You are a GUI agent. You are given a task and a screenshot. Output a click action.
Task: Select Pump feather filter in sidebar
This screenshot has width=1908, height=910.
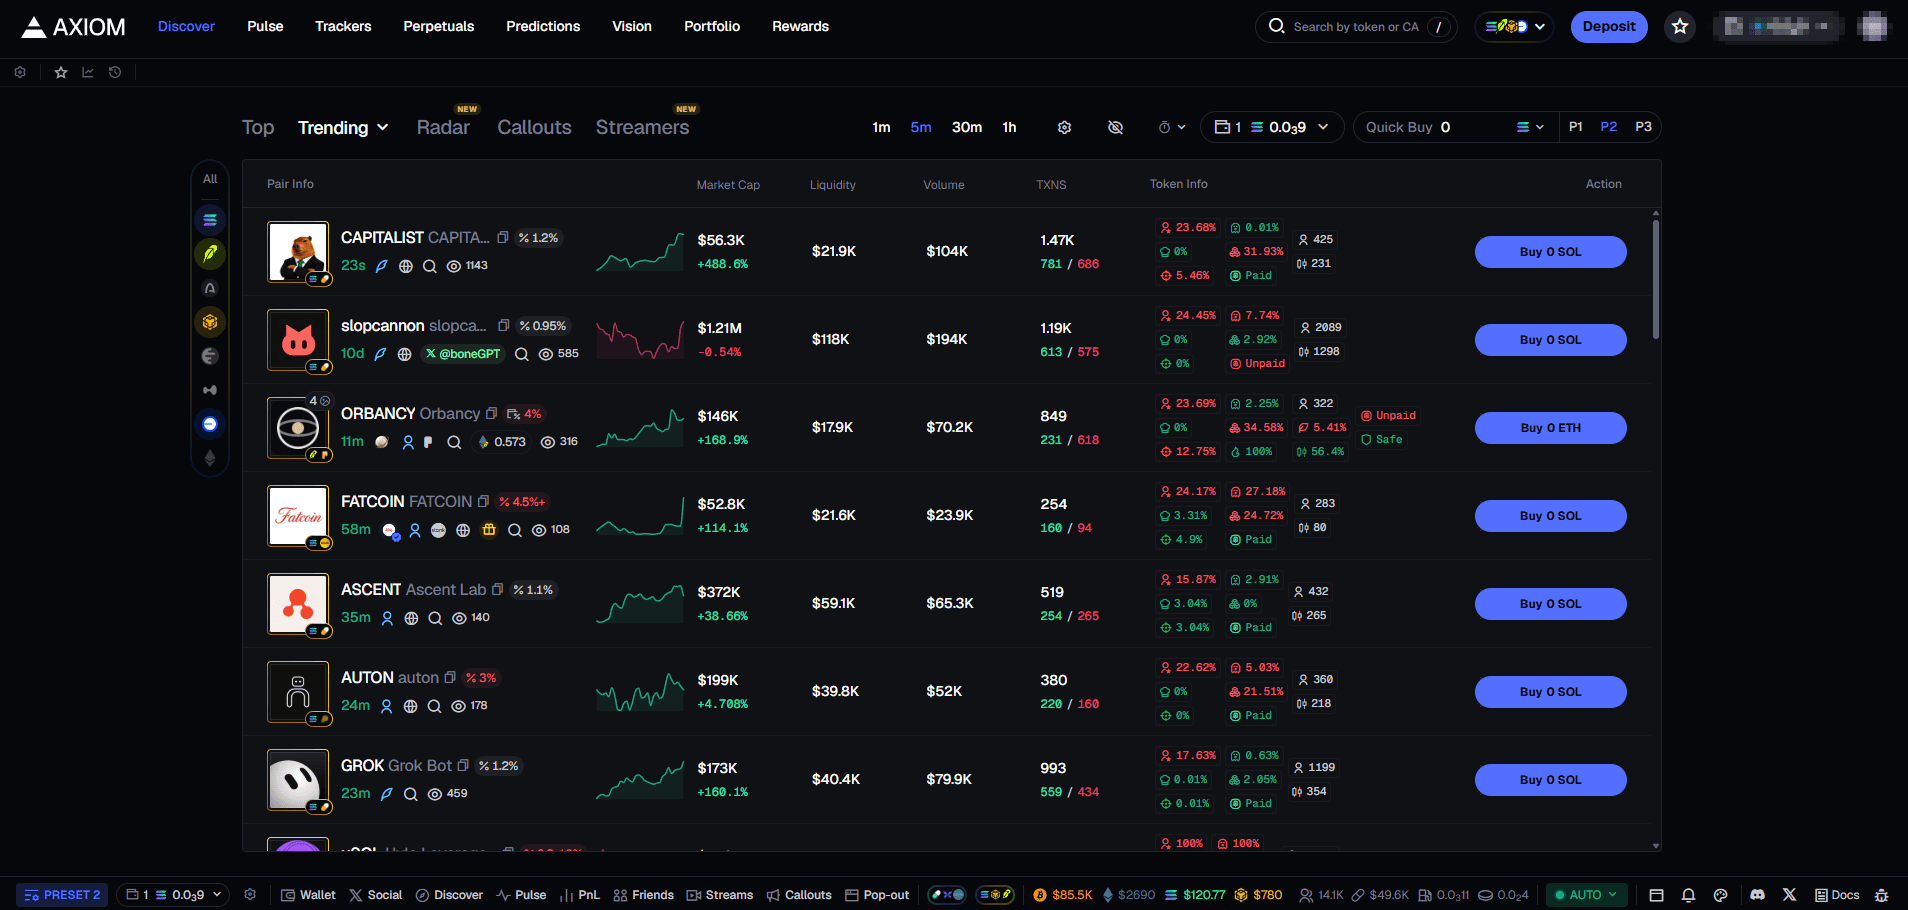[x=210, y=254]
